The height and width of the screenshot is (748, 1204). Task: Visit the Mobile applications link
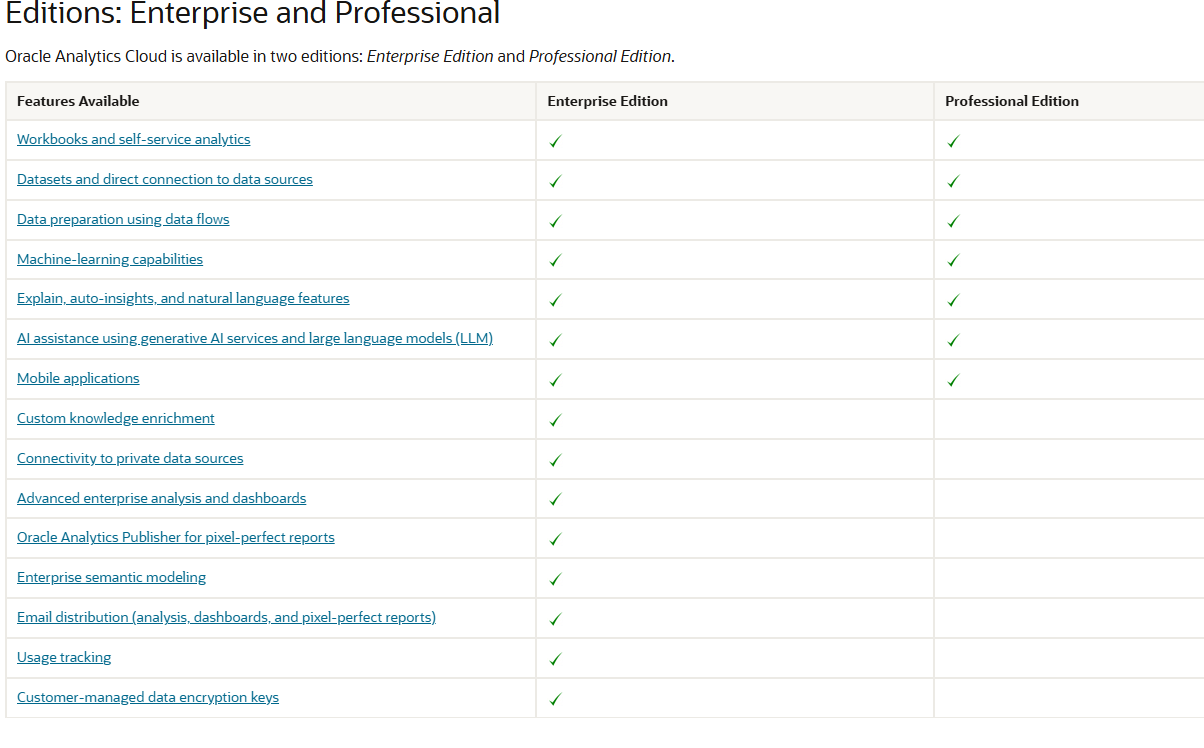(x=78, y=378)
